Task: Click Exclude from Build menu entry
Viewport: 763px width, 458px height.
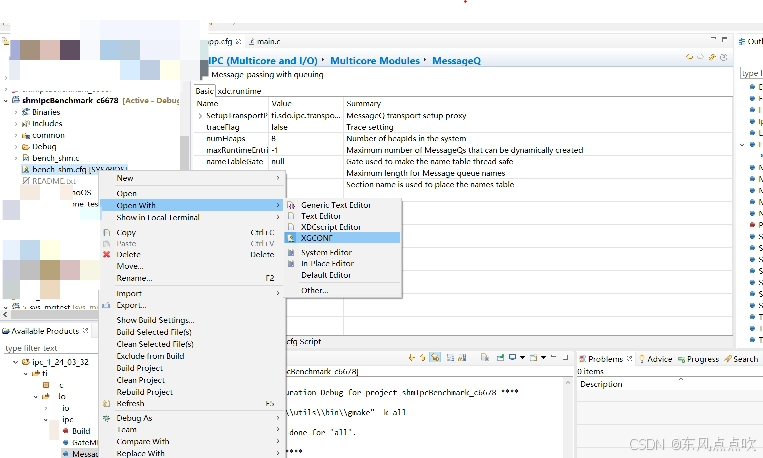Action: coord(150,356)
